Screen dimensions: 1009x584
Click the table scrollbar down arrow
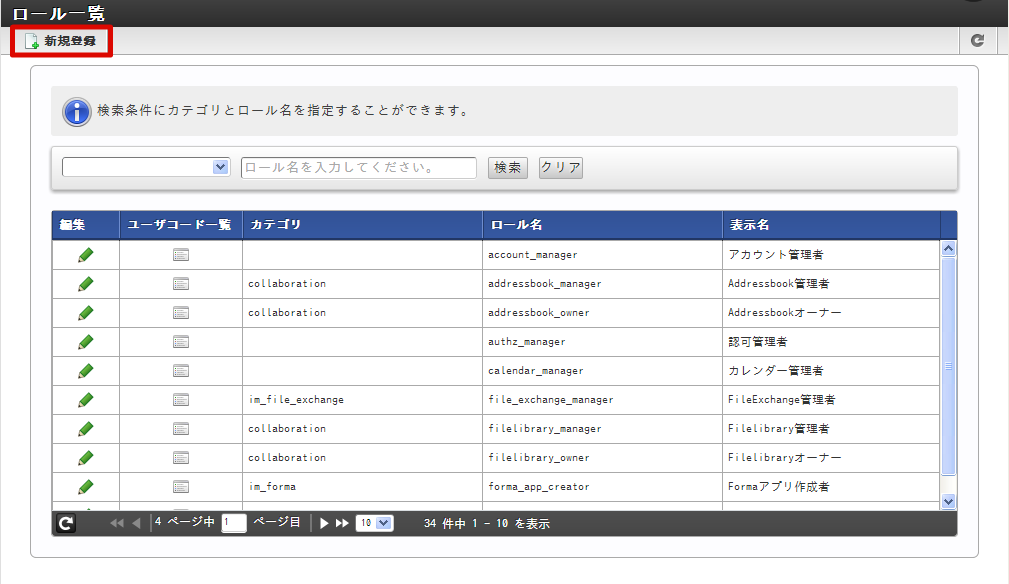click(949, 502)
